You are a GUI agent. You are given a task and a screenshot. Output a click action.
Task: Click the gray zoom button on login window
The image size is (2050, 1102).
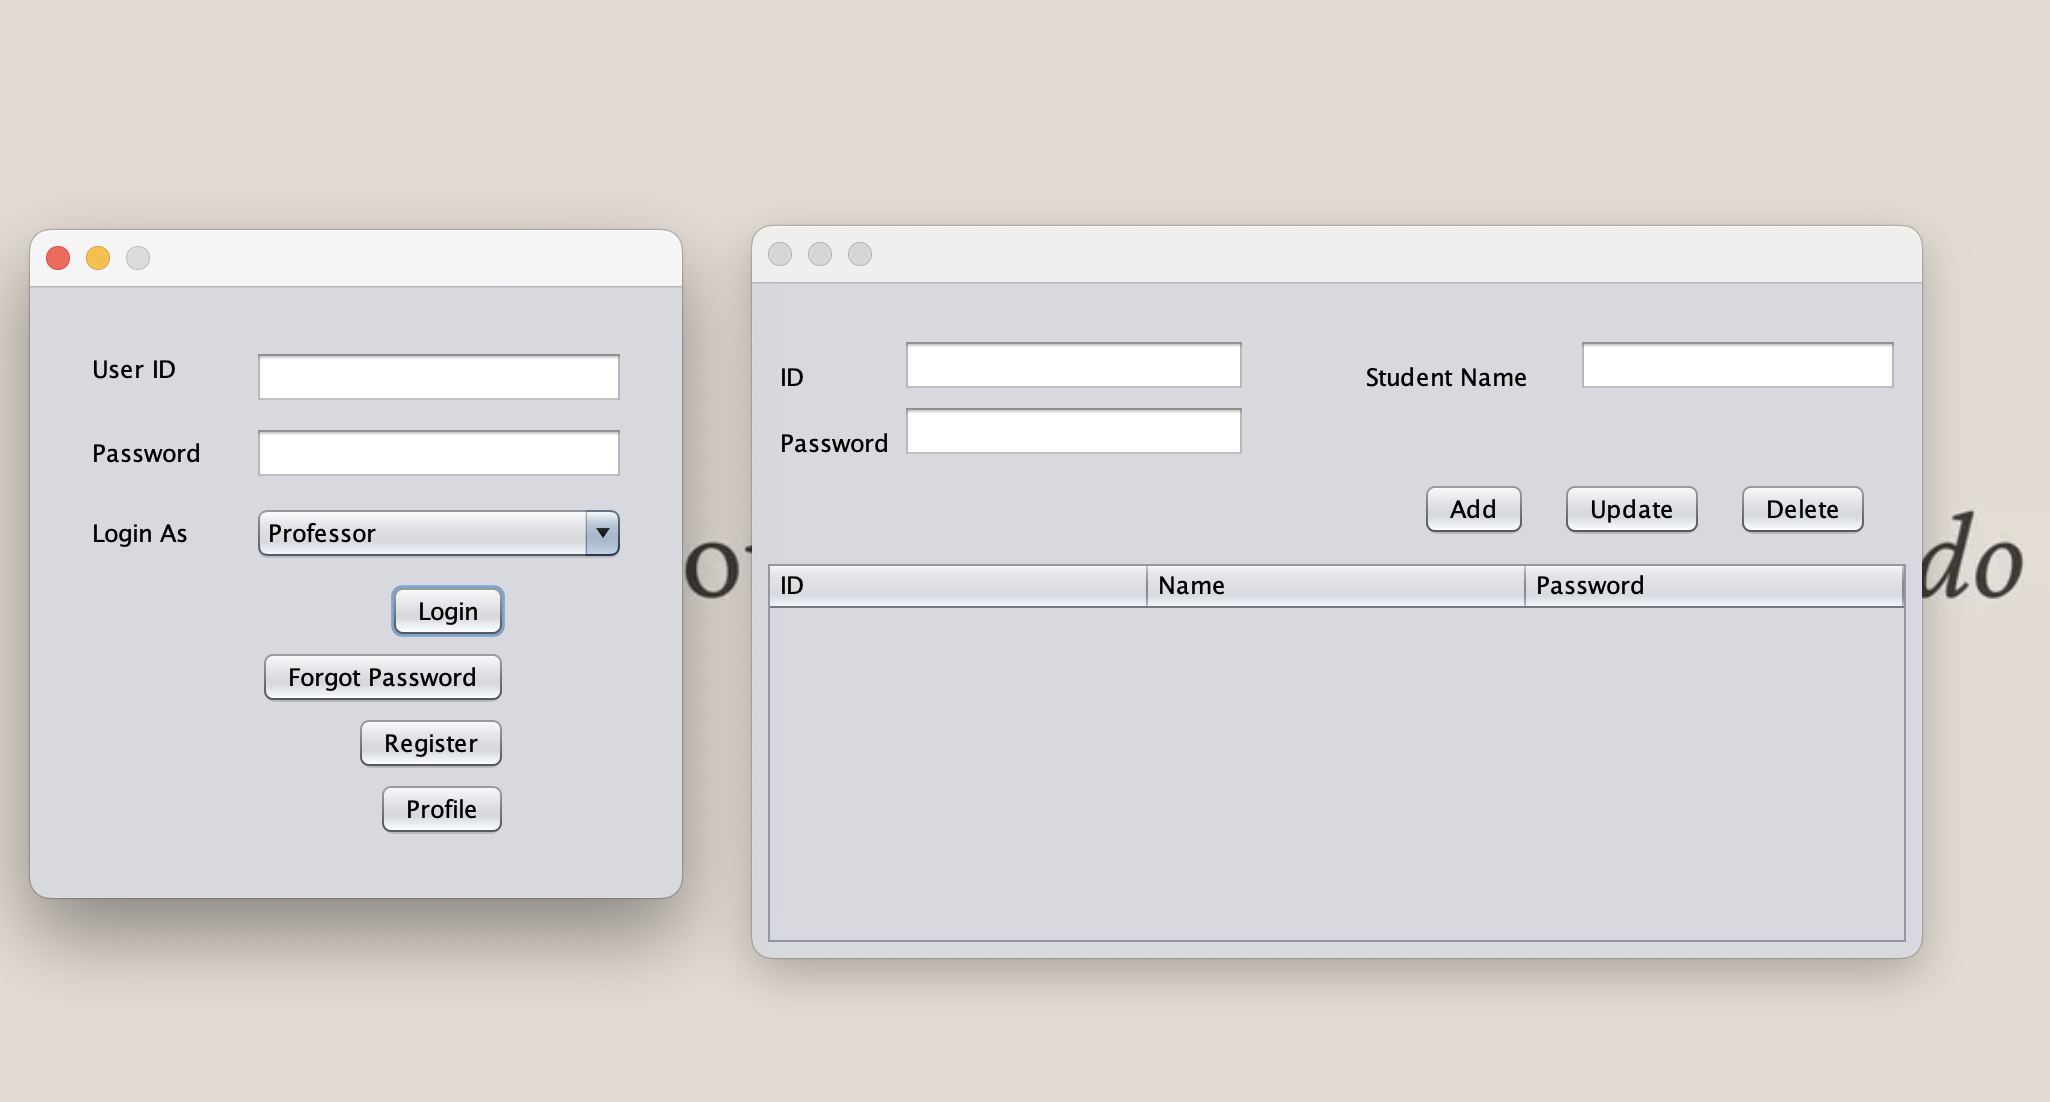click(x=138, y=258)
